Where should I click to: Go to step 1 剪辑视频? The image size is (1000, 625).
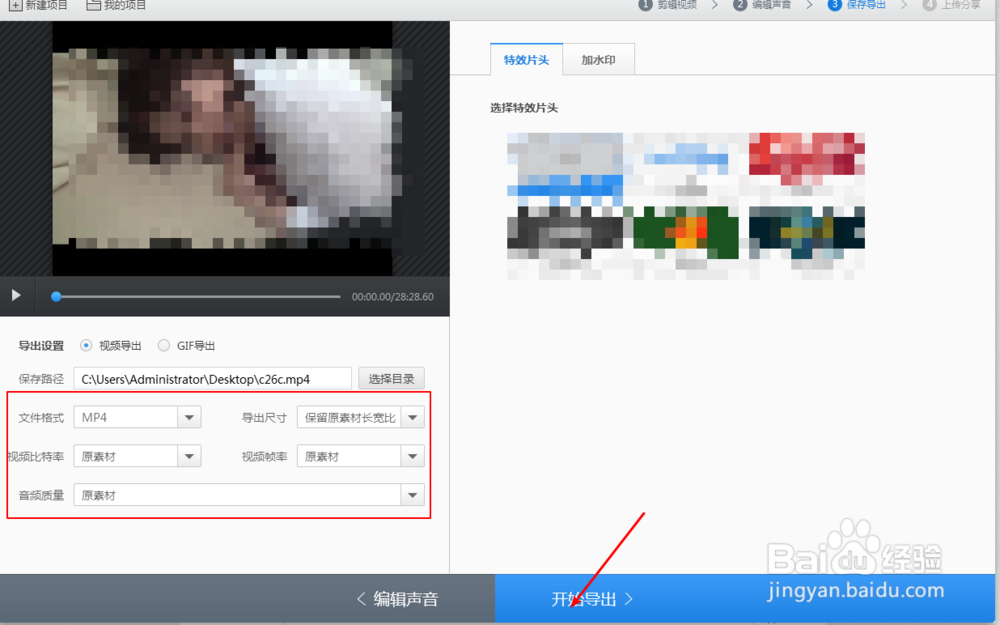pyautogui.click(x=668, y=5)
